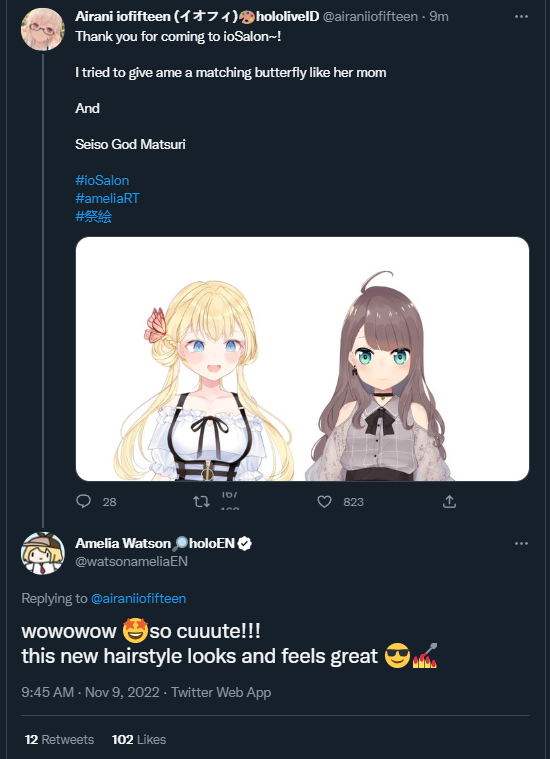View the 12 Retweets list
This screenshot has width=550, height=759.
[x=60, y=739]
